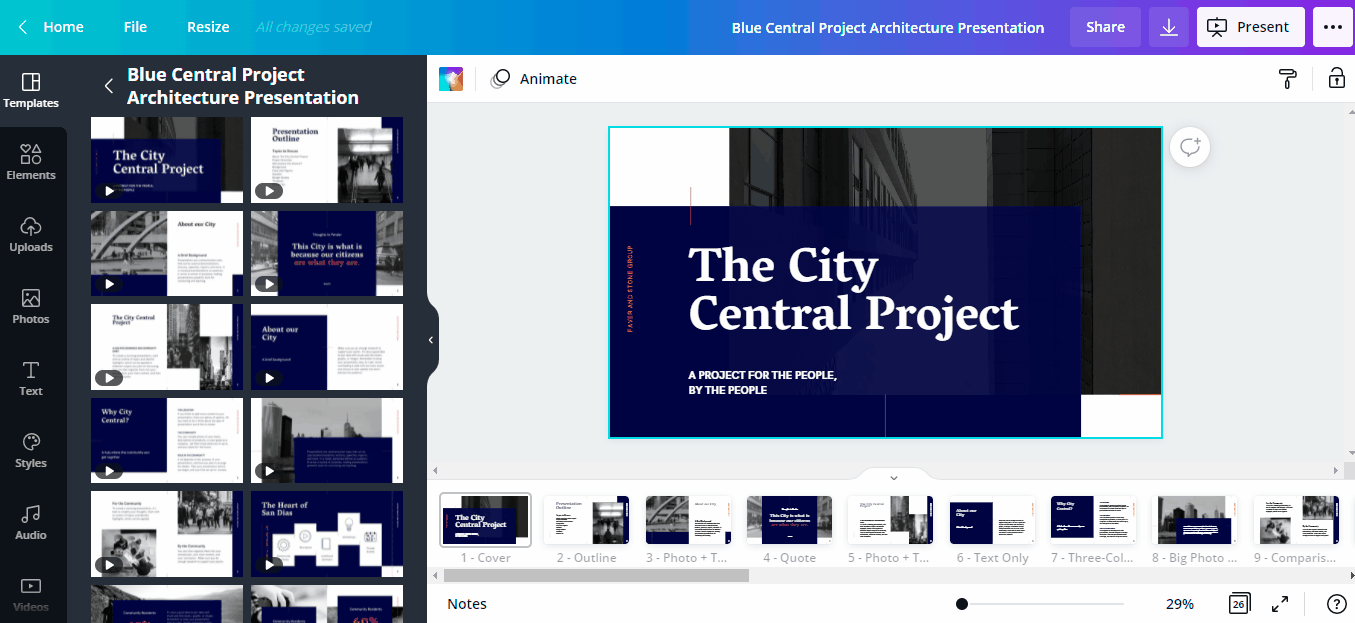Select the Text tool in the sidebar
Viewport: 1355px width, 623px height.
tap(31, 377)
